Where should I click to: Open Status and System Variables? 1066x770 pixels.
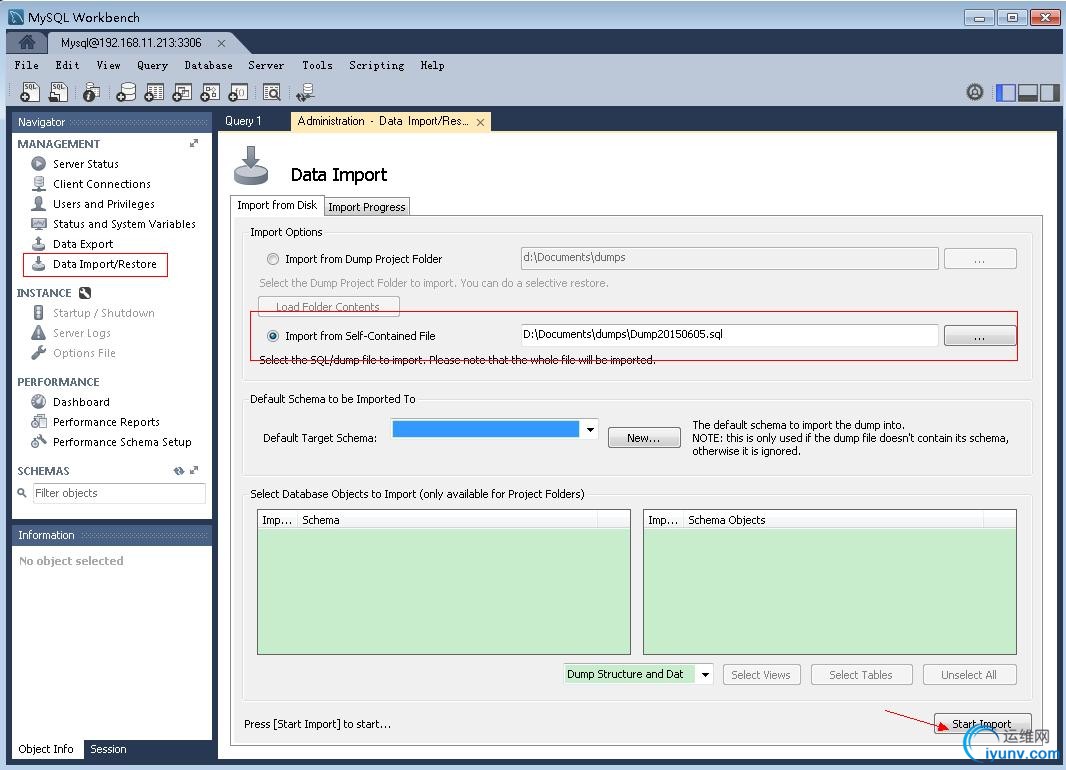tap(124, 224)
